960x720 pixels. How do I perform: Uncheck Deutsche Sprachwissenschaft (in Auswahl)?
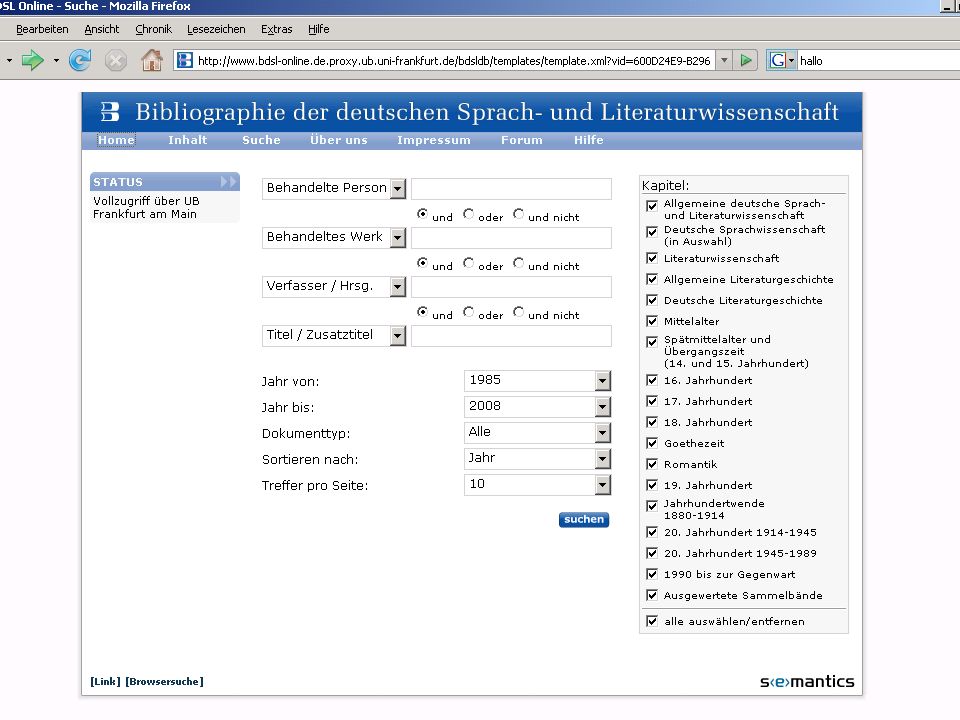click(x=652, y=232)
